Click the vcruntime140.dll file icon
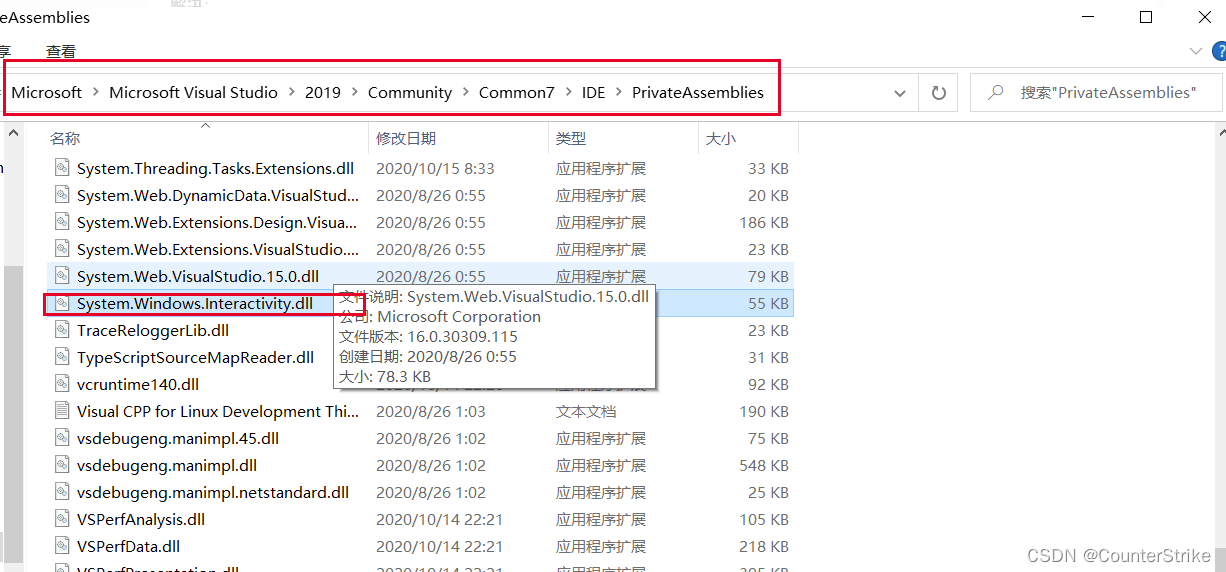This screenshot has width=1226, height=572. 62,384
